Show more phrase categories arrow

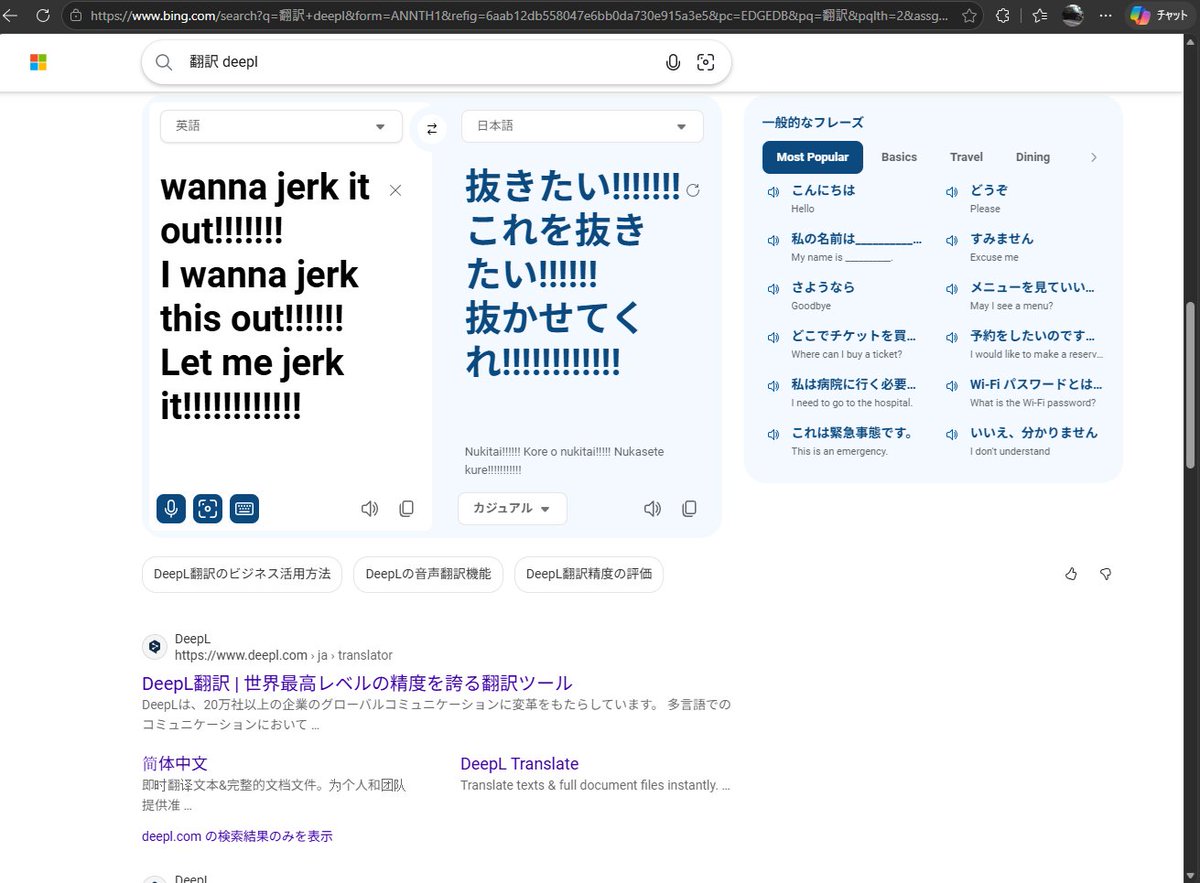pyautogui.click(x=1093, y=157)
